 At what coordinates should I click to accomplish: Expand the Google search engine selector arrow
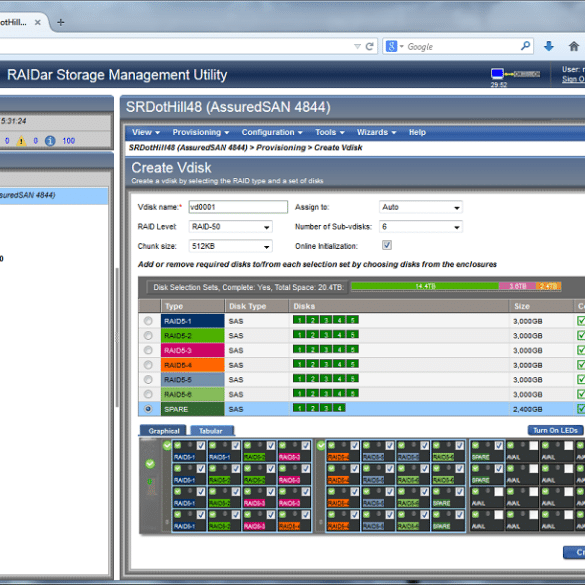coord(402,47)
